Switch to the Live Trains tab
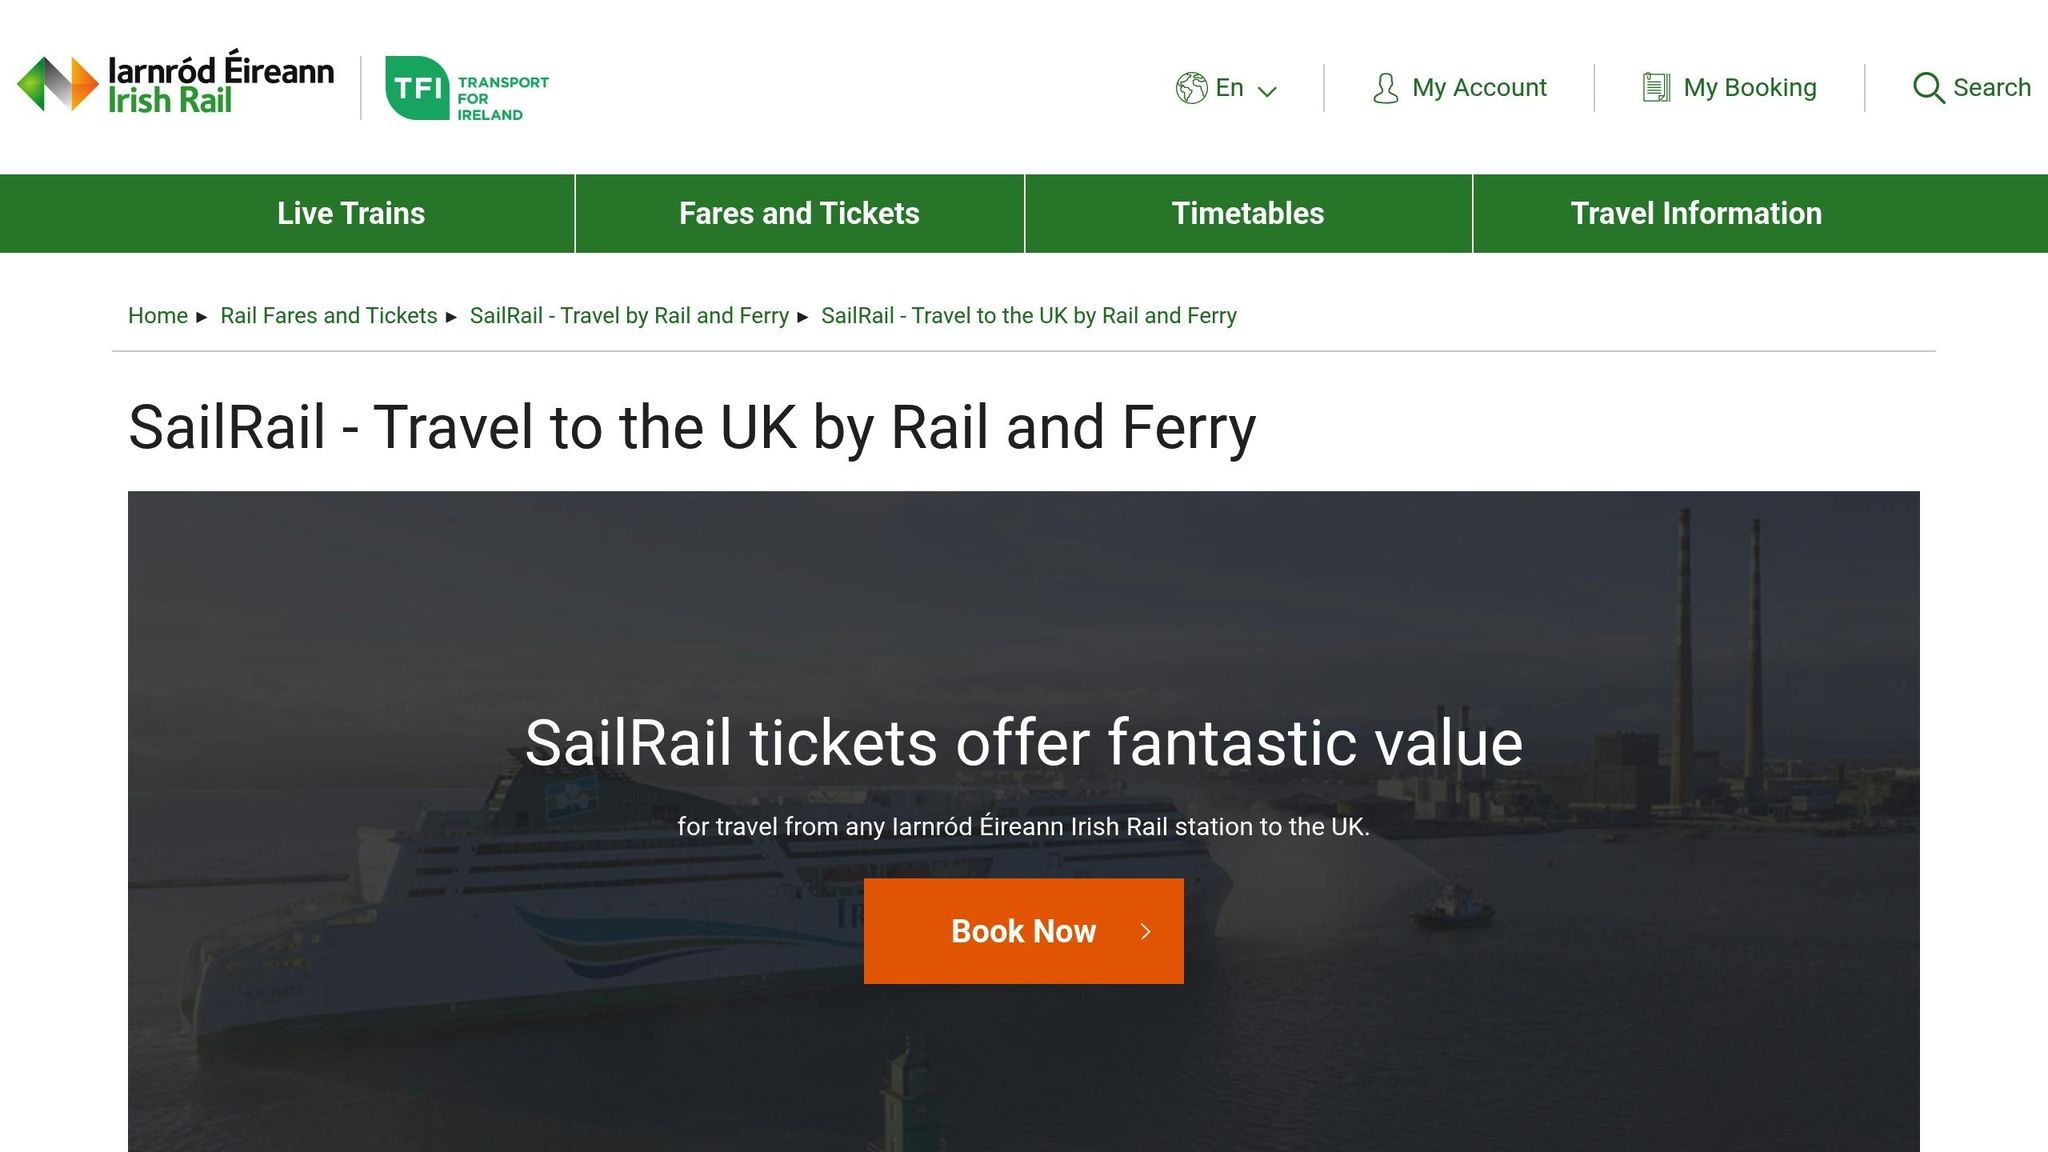Screen dimensions: 2048x1152 350,213
